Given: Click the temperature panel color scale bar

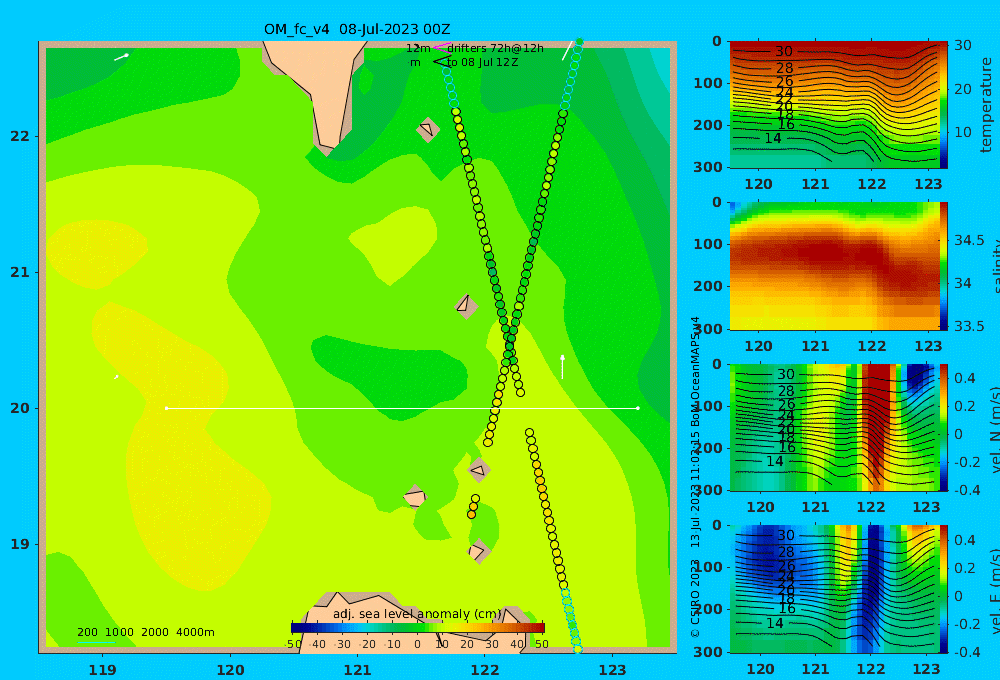Looking at the screenshot, I should 943,105.
